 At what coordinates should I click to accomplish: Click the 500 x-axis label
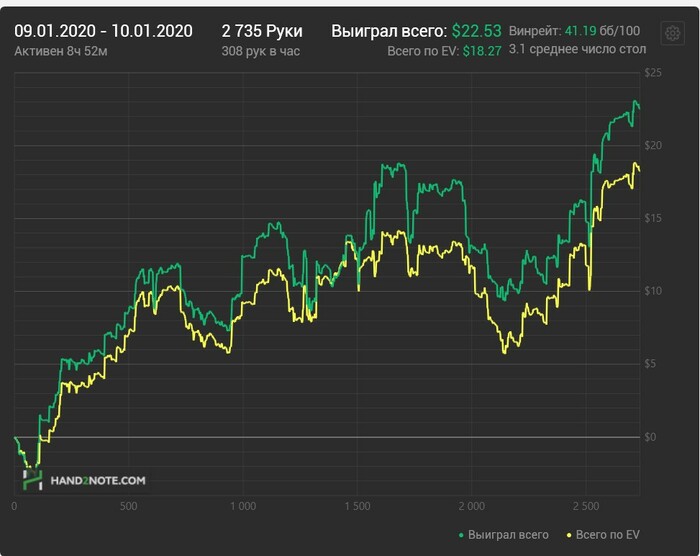pos(129,506)
